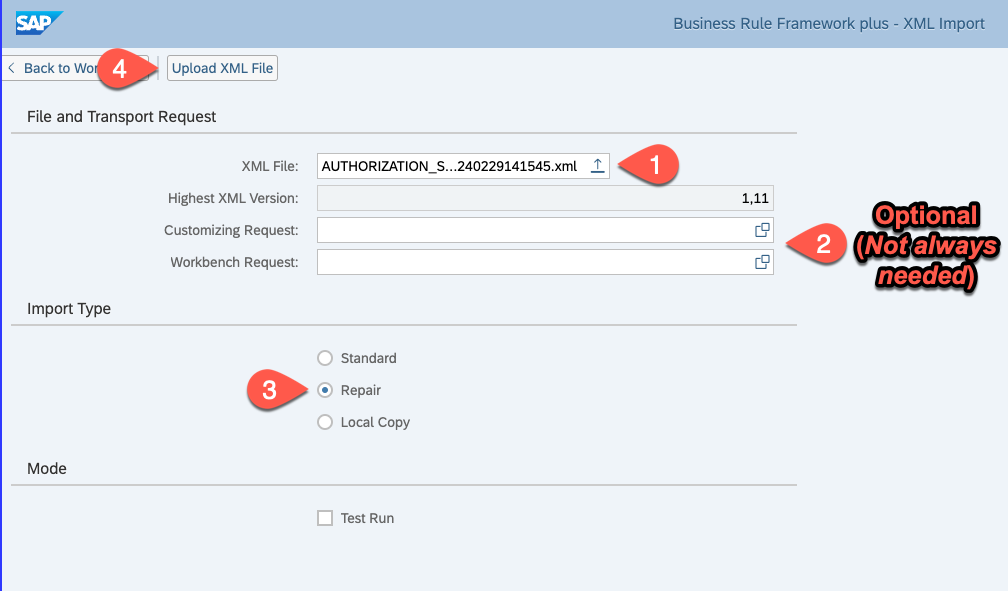This screenshot has height=591, width=1008.
Task: Open value help for Customizing Request
Action: pos(762,230)
